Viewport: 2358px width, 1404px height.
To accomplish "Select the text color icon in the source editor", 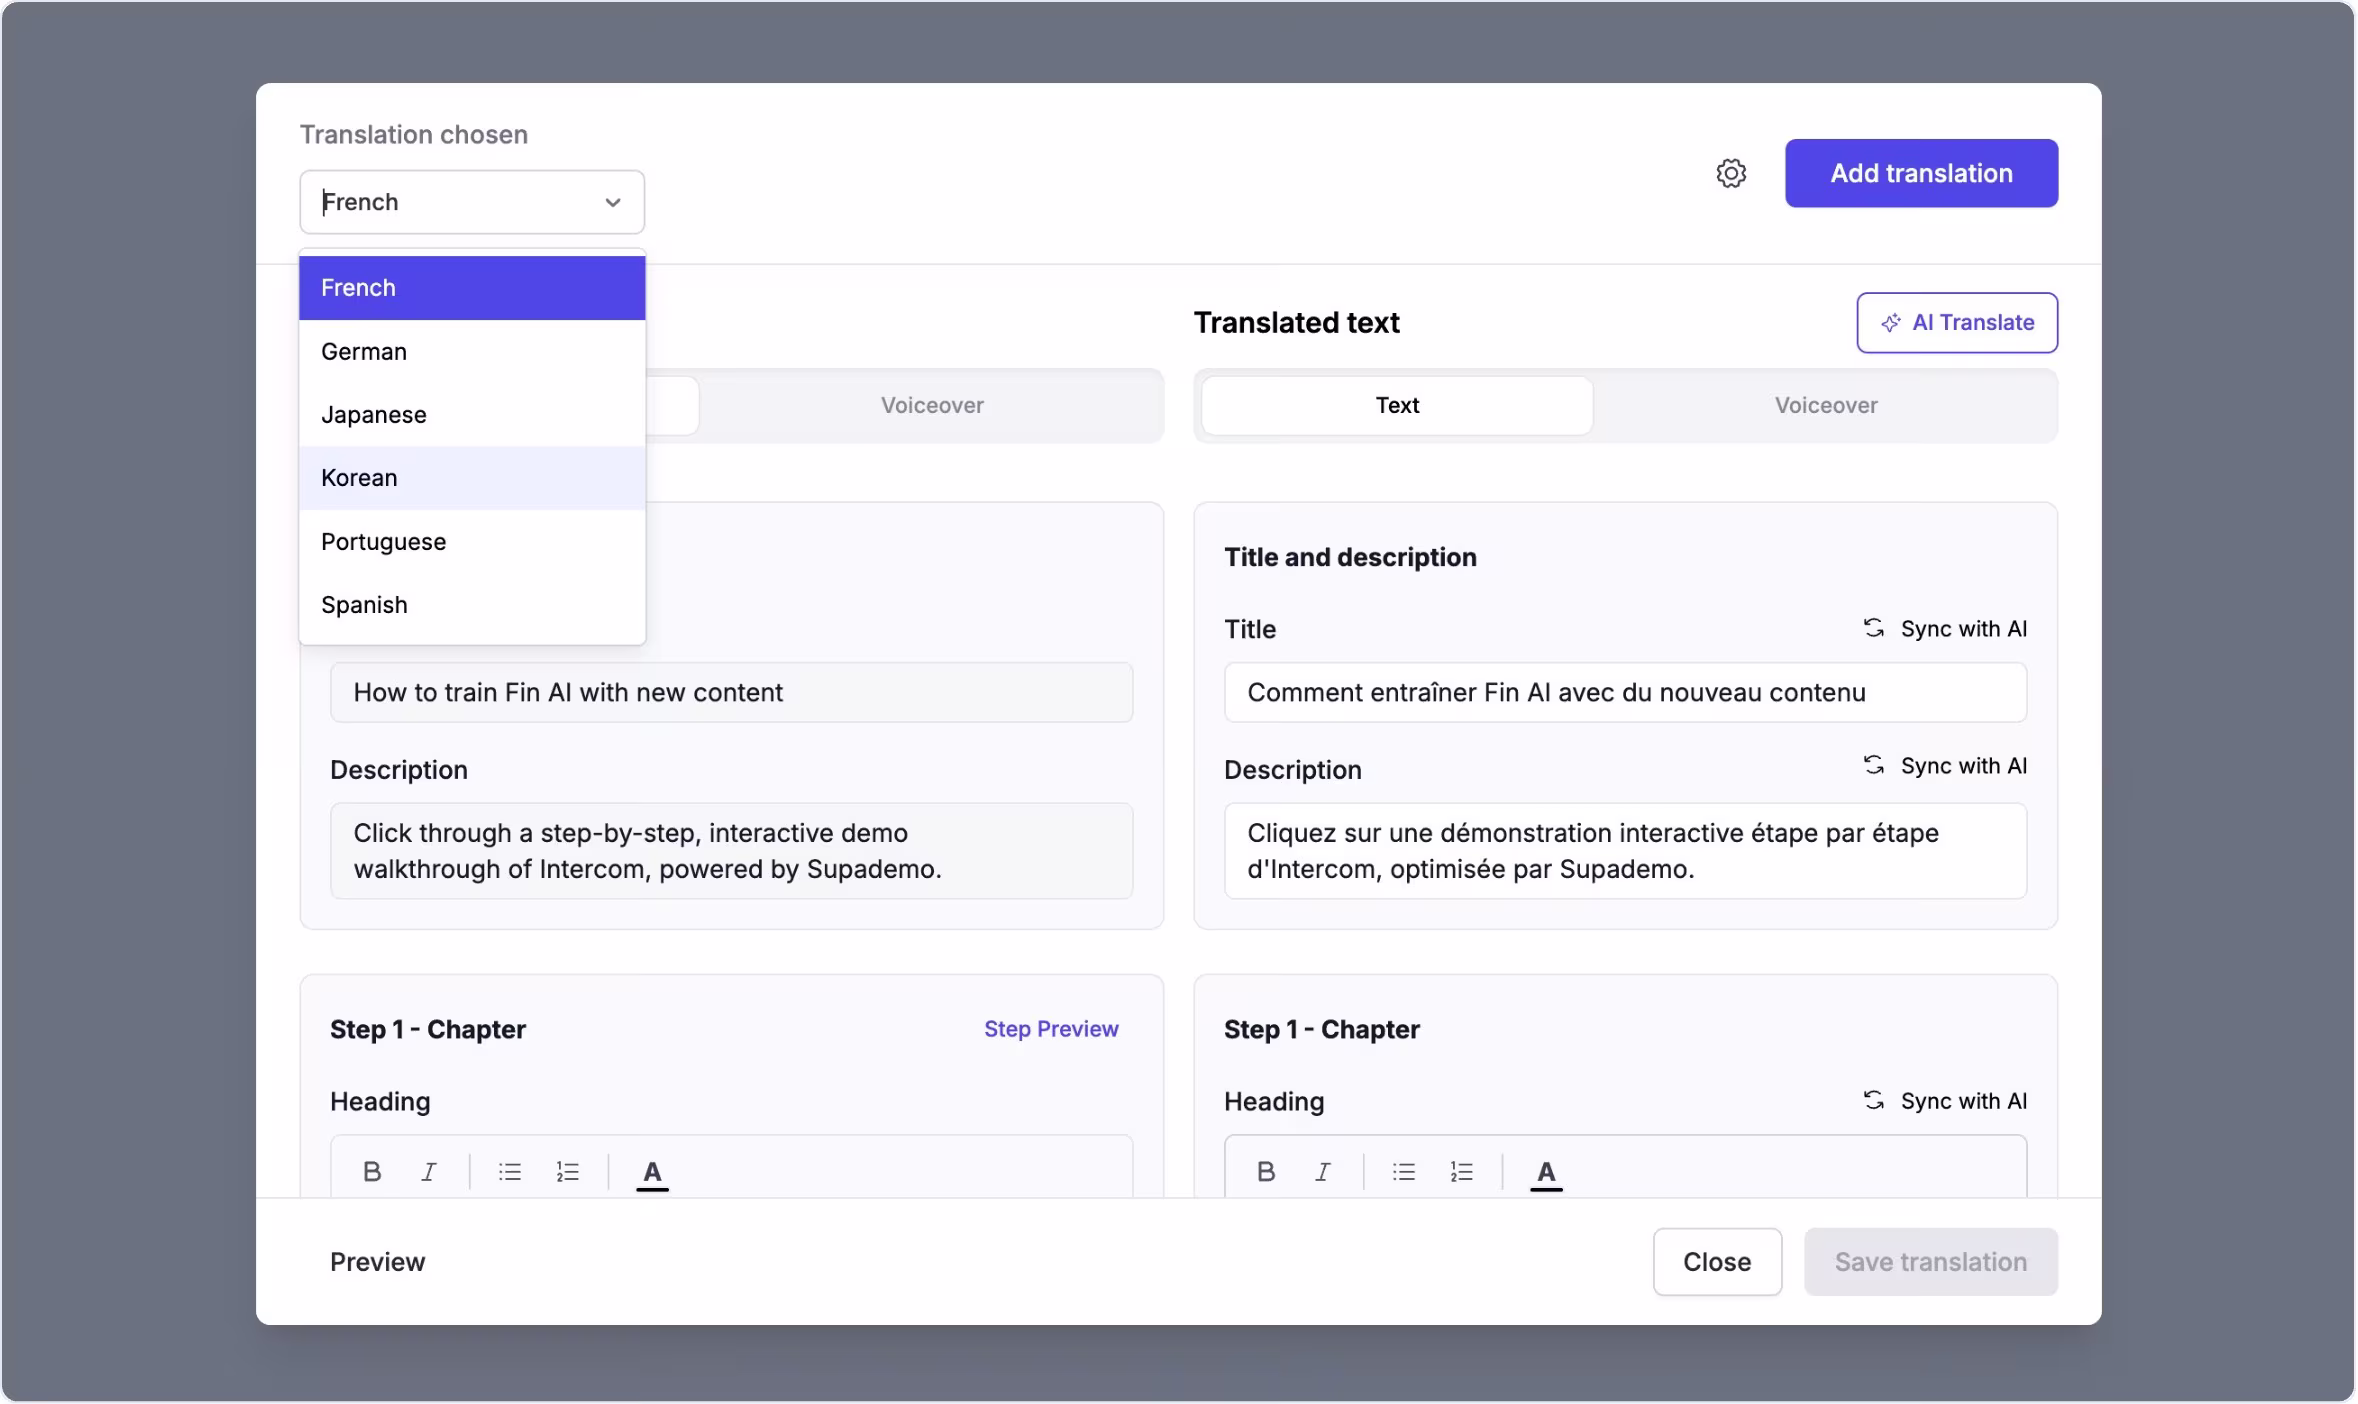I will (x=651, y=1172).
